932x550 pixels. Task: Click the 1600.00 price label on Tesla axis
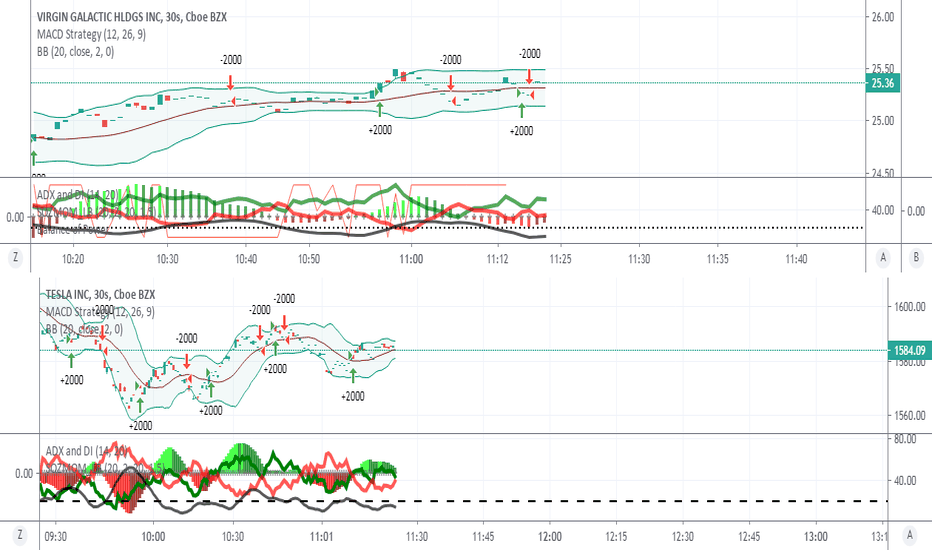click(x=909, y=307)
